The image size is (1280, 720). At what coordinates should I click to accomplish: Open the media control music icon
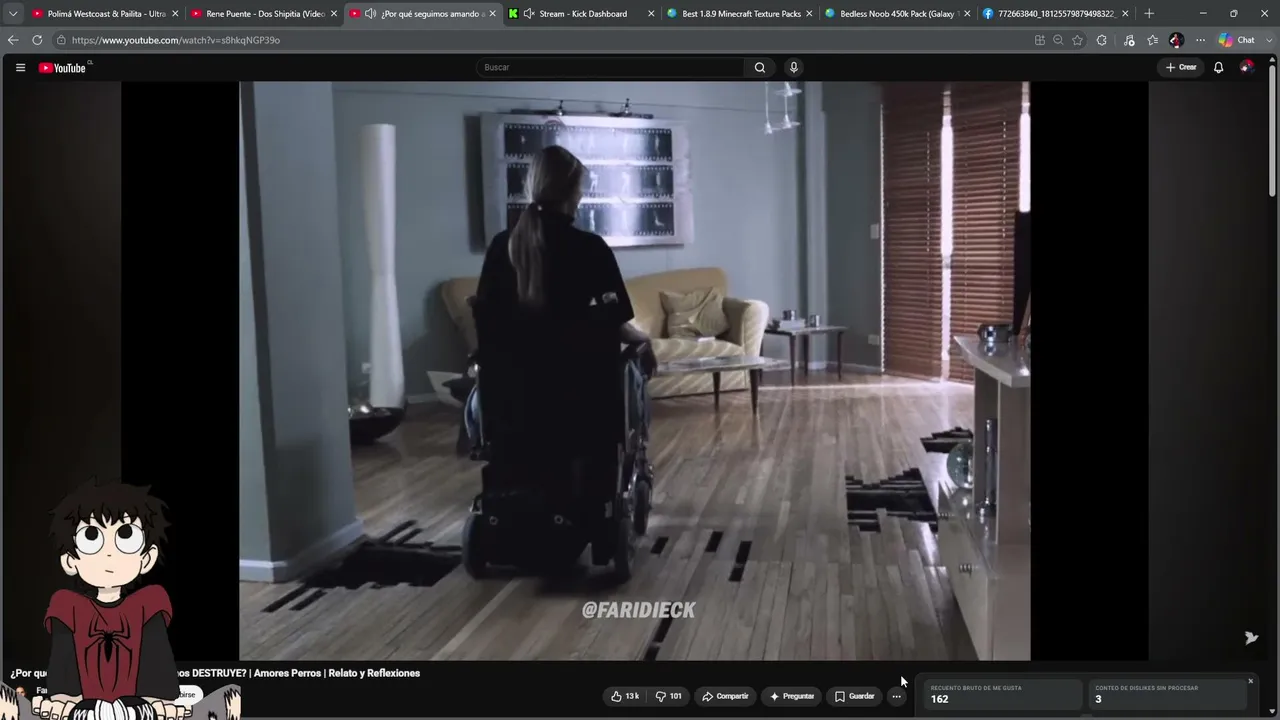click(1129, 40)
